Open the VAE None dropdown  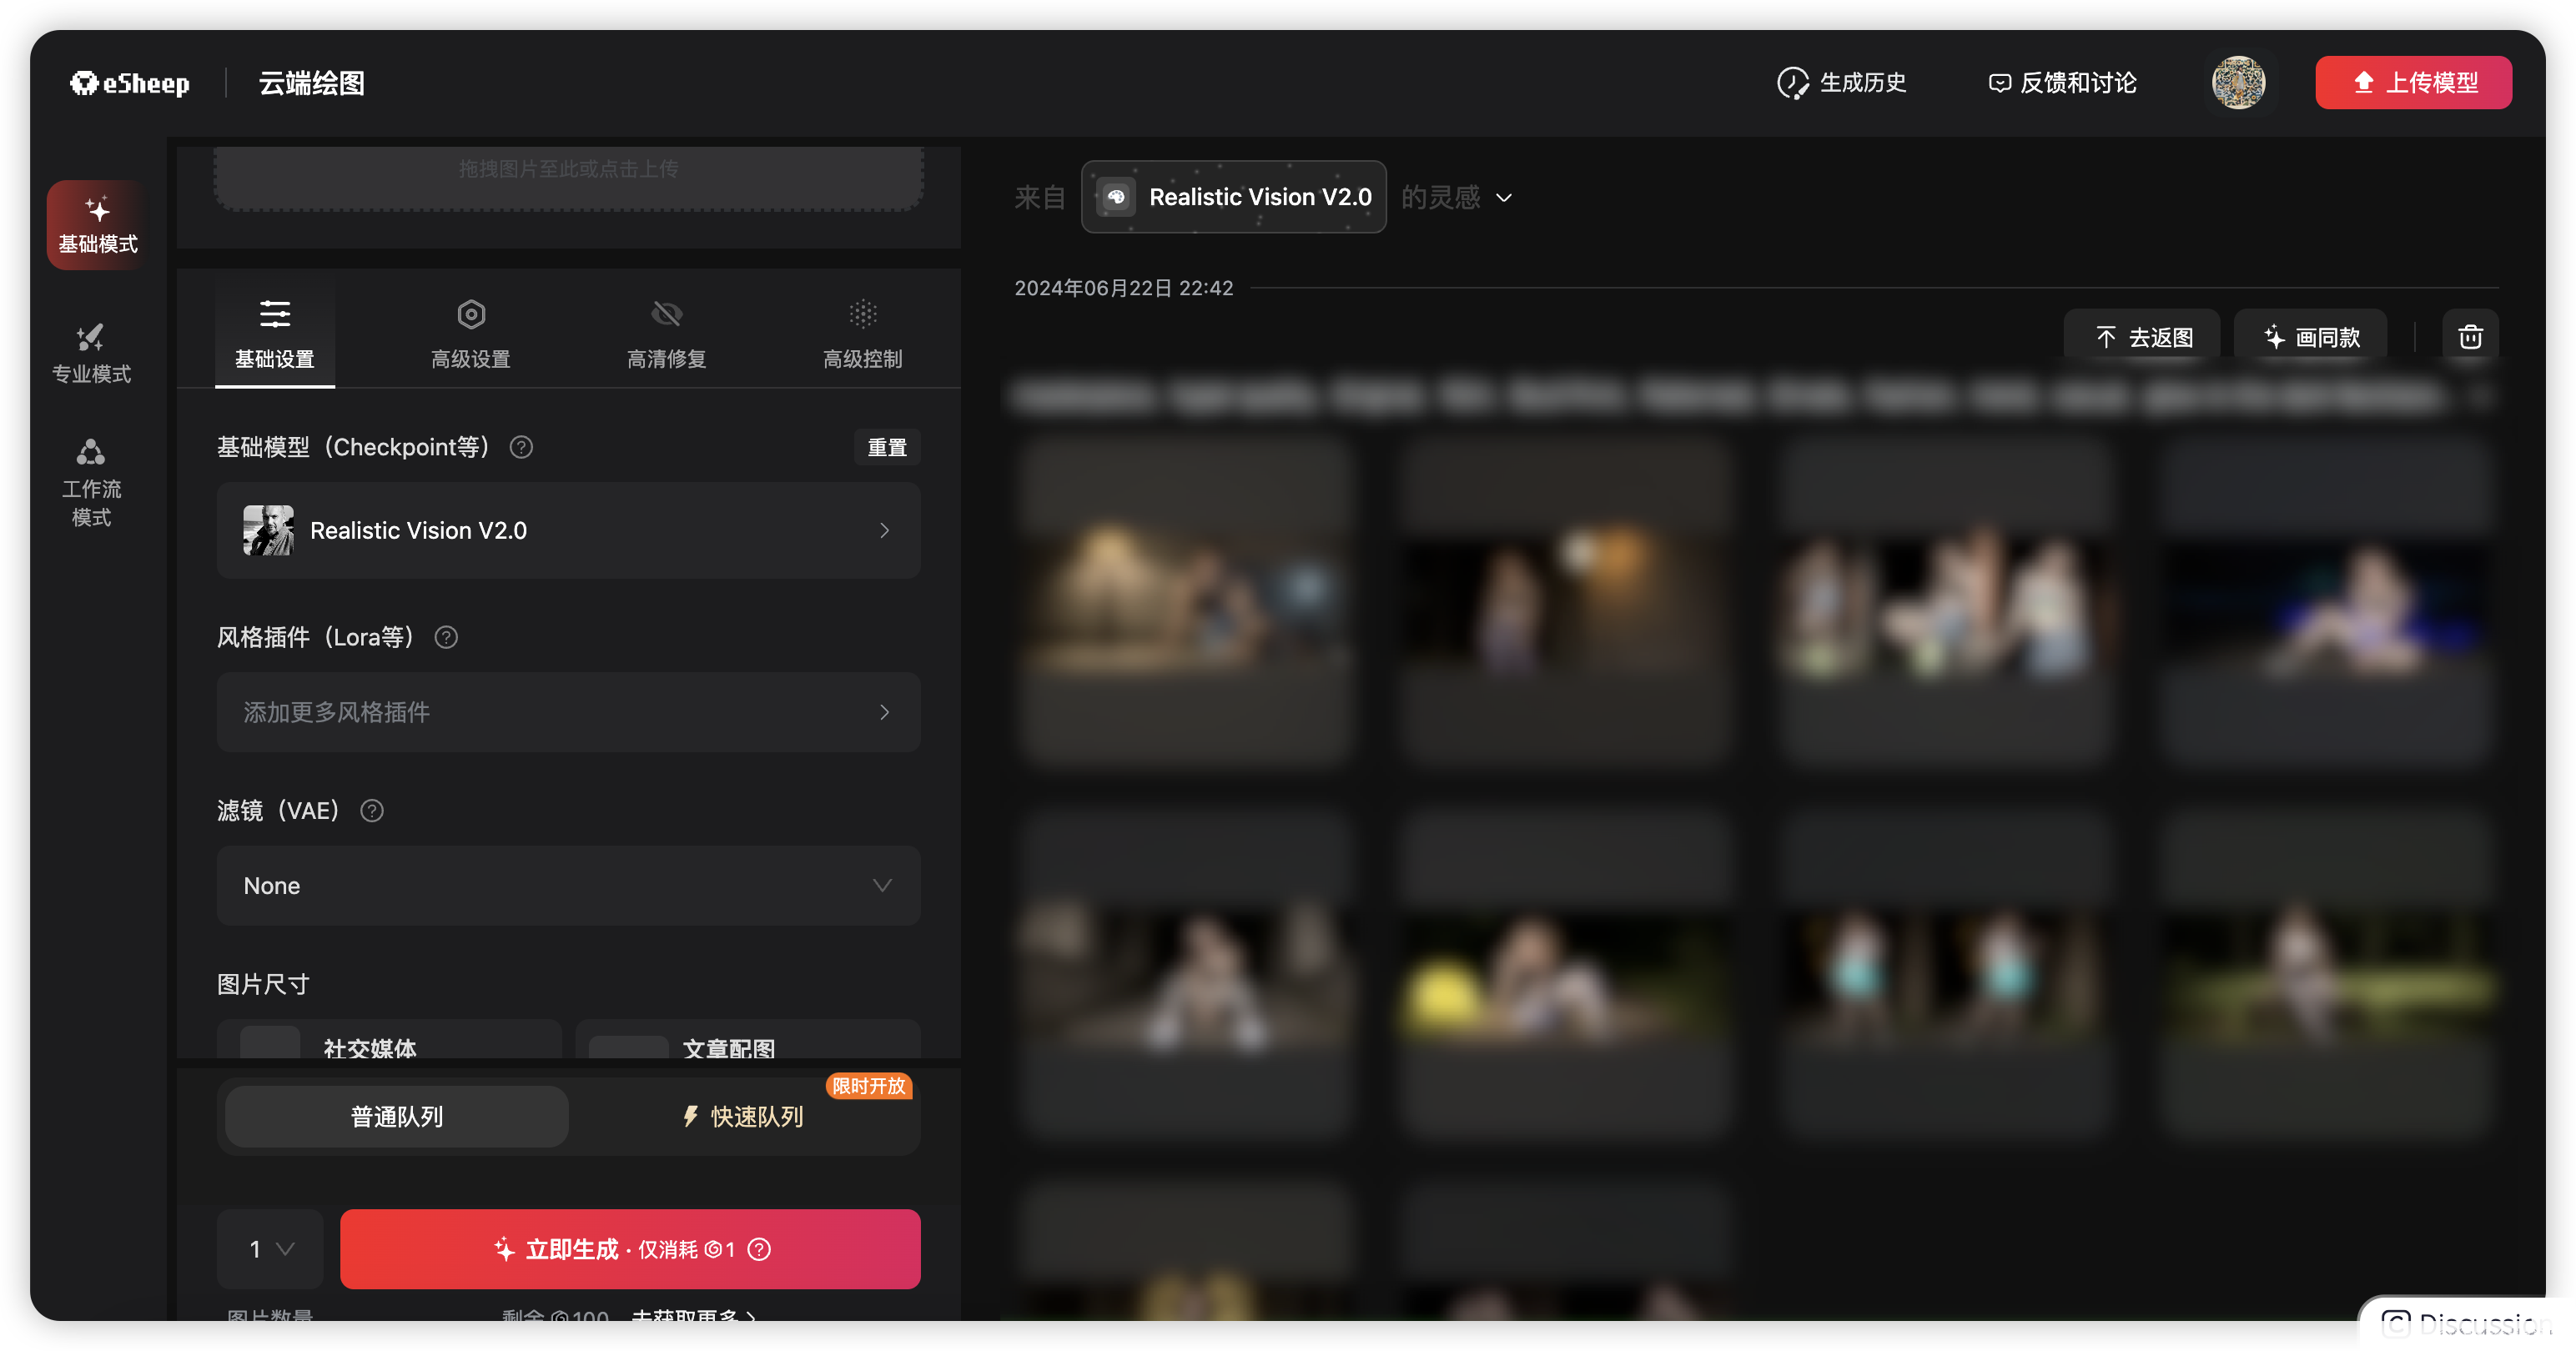pos(568,886)
